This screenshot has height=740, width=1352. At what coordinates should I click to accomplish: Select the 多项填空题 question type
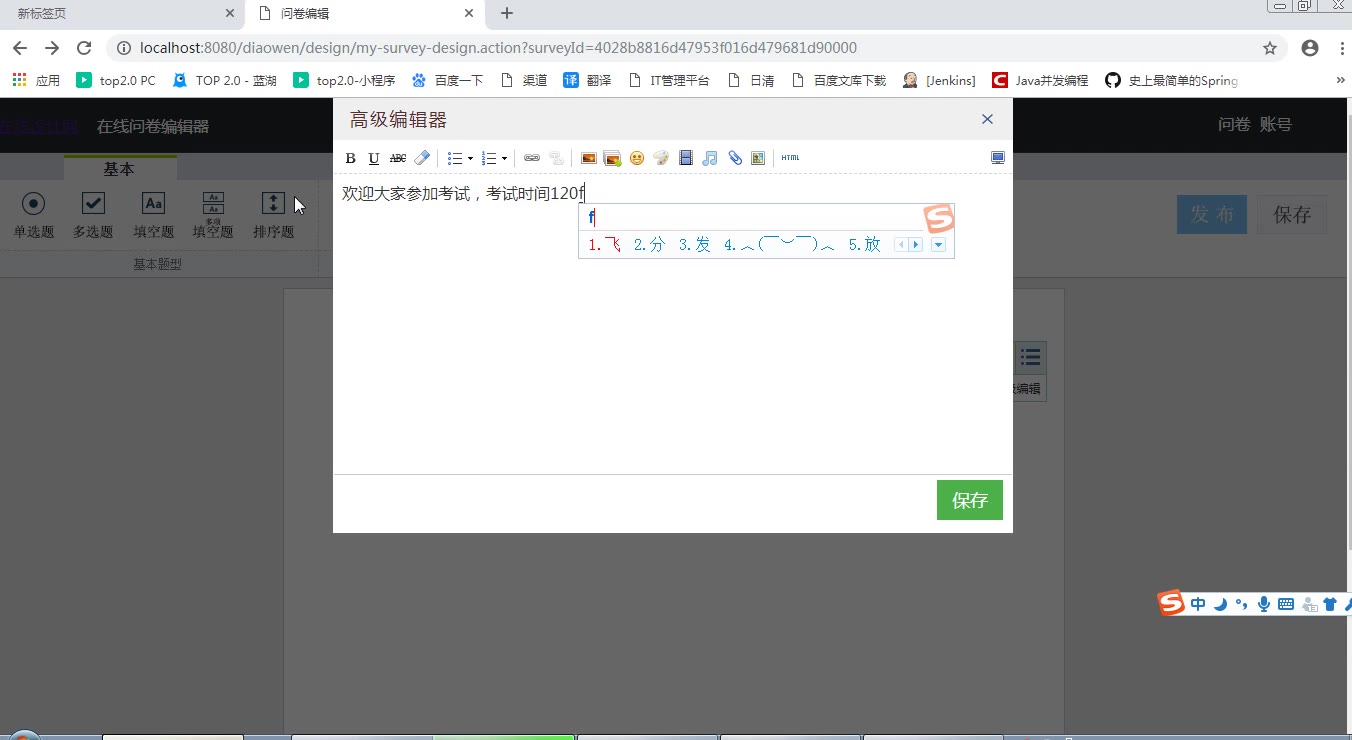pyautogui.click(x=213, y=214)
